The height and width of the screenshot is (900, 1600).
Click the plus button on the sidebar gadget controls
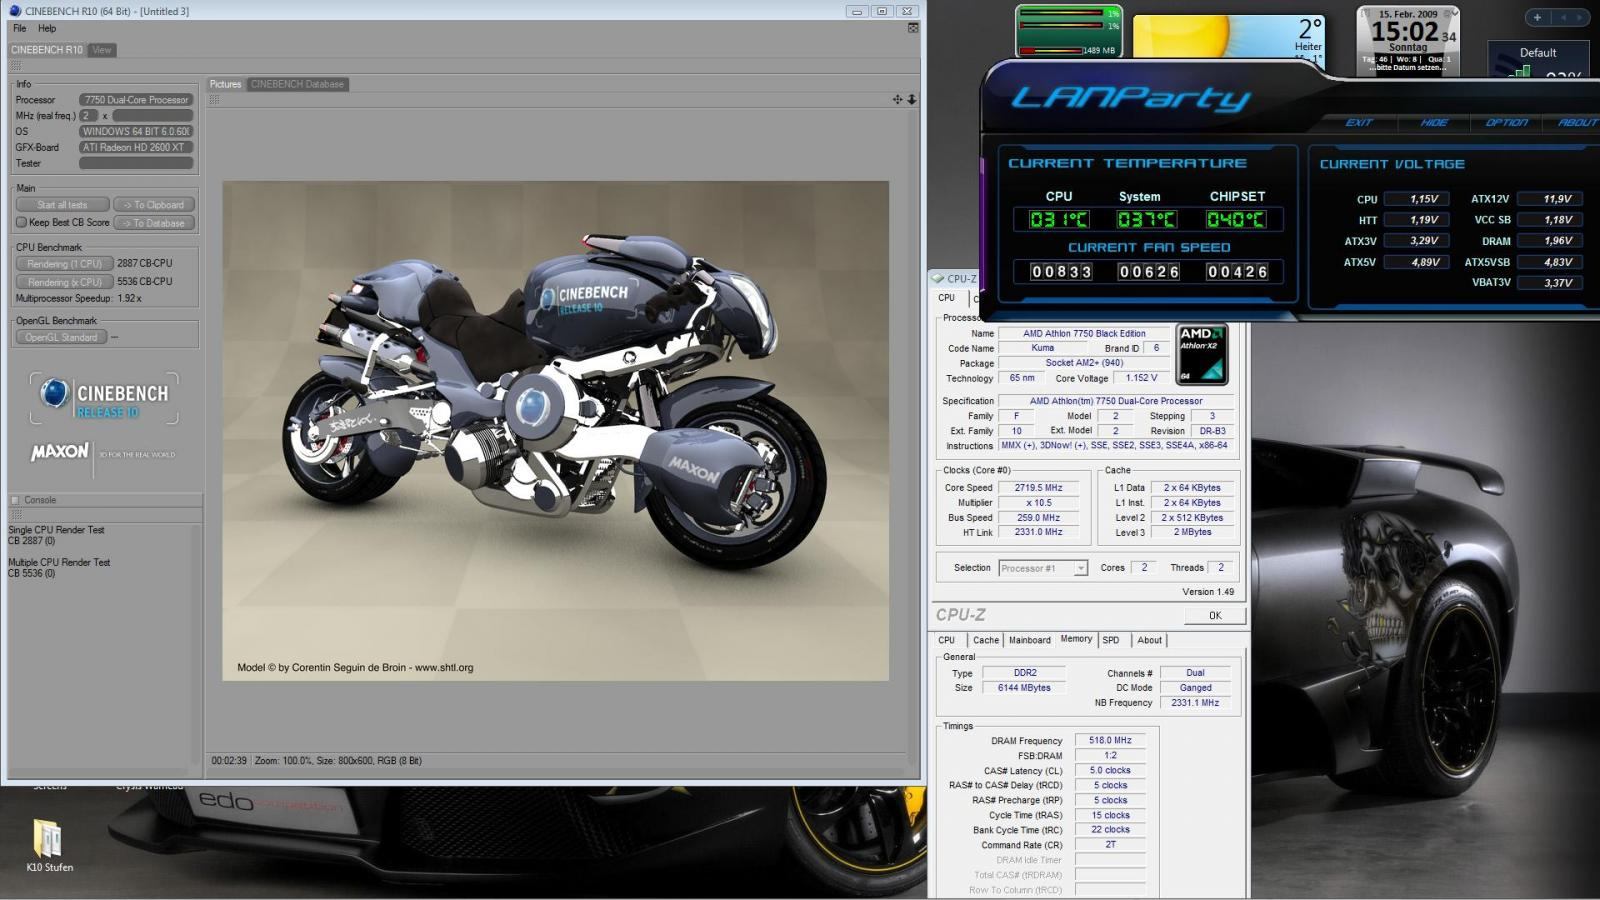(1537, 17)
